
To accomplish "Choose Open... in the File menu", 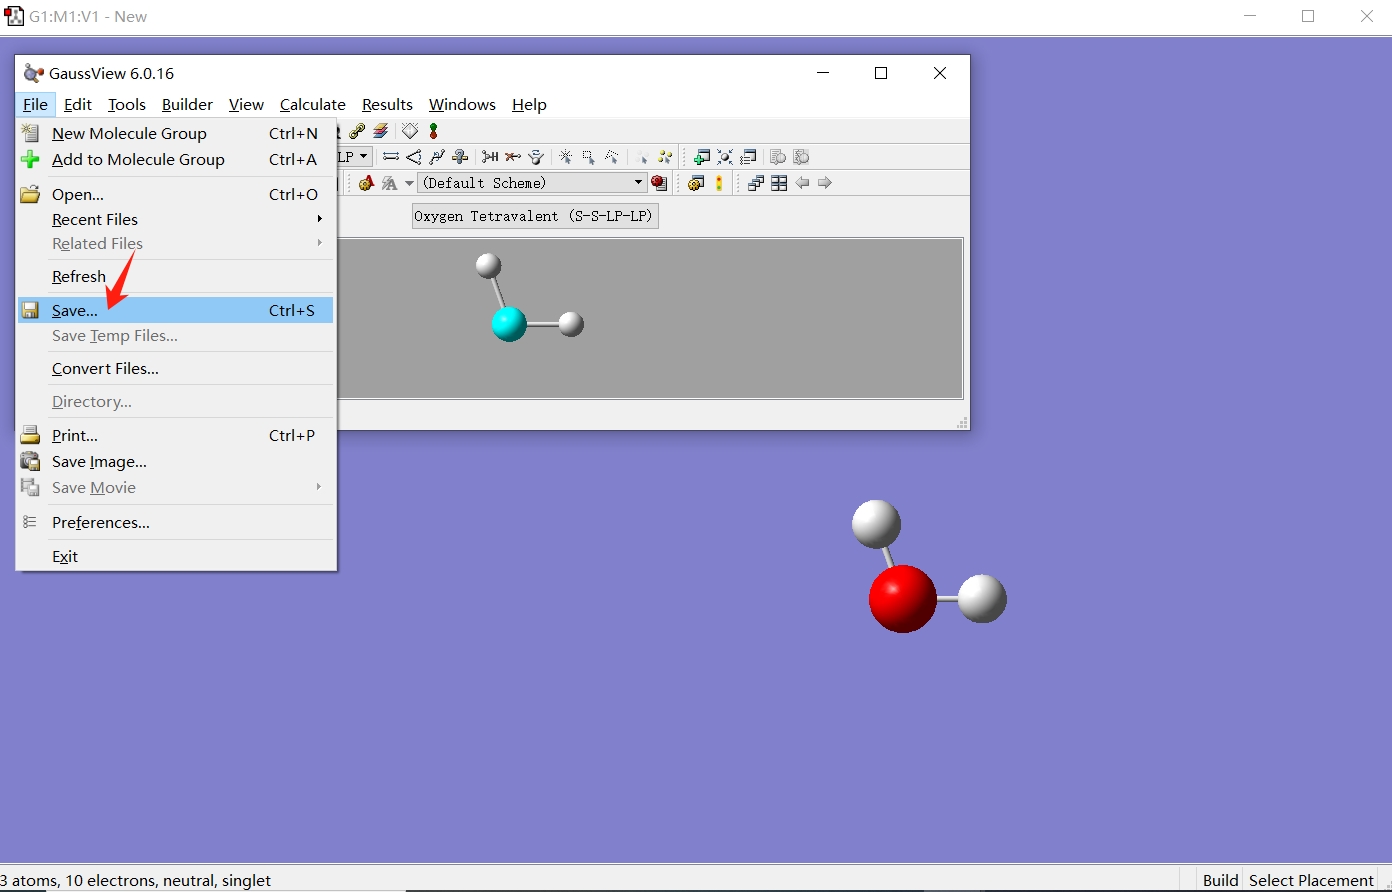I will point(176,194).
